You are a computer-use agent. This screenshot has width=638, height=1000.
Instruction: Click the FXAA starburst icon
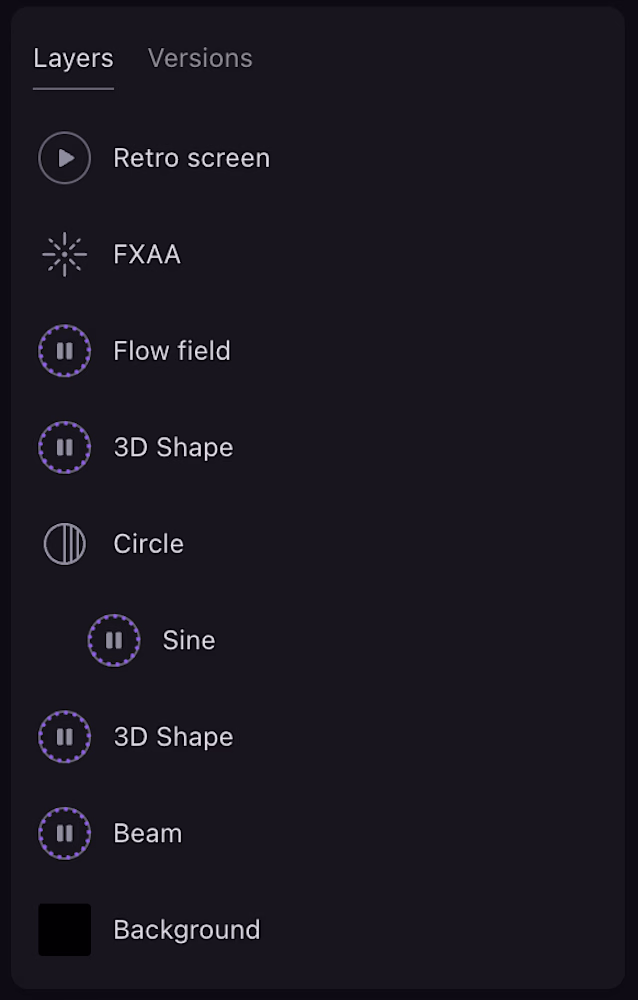(65, 255)
